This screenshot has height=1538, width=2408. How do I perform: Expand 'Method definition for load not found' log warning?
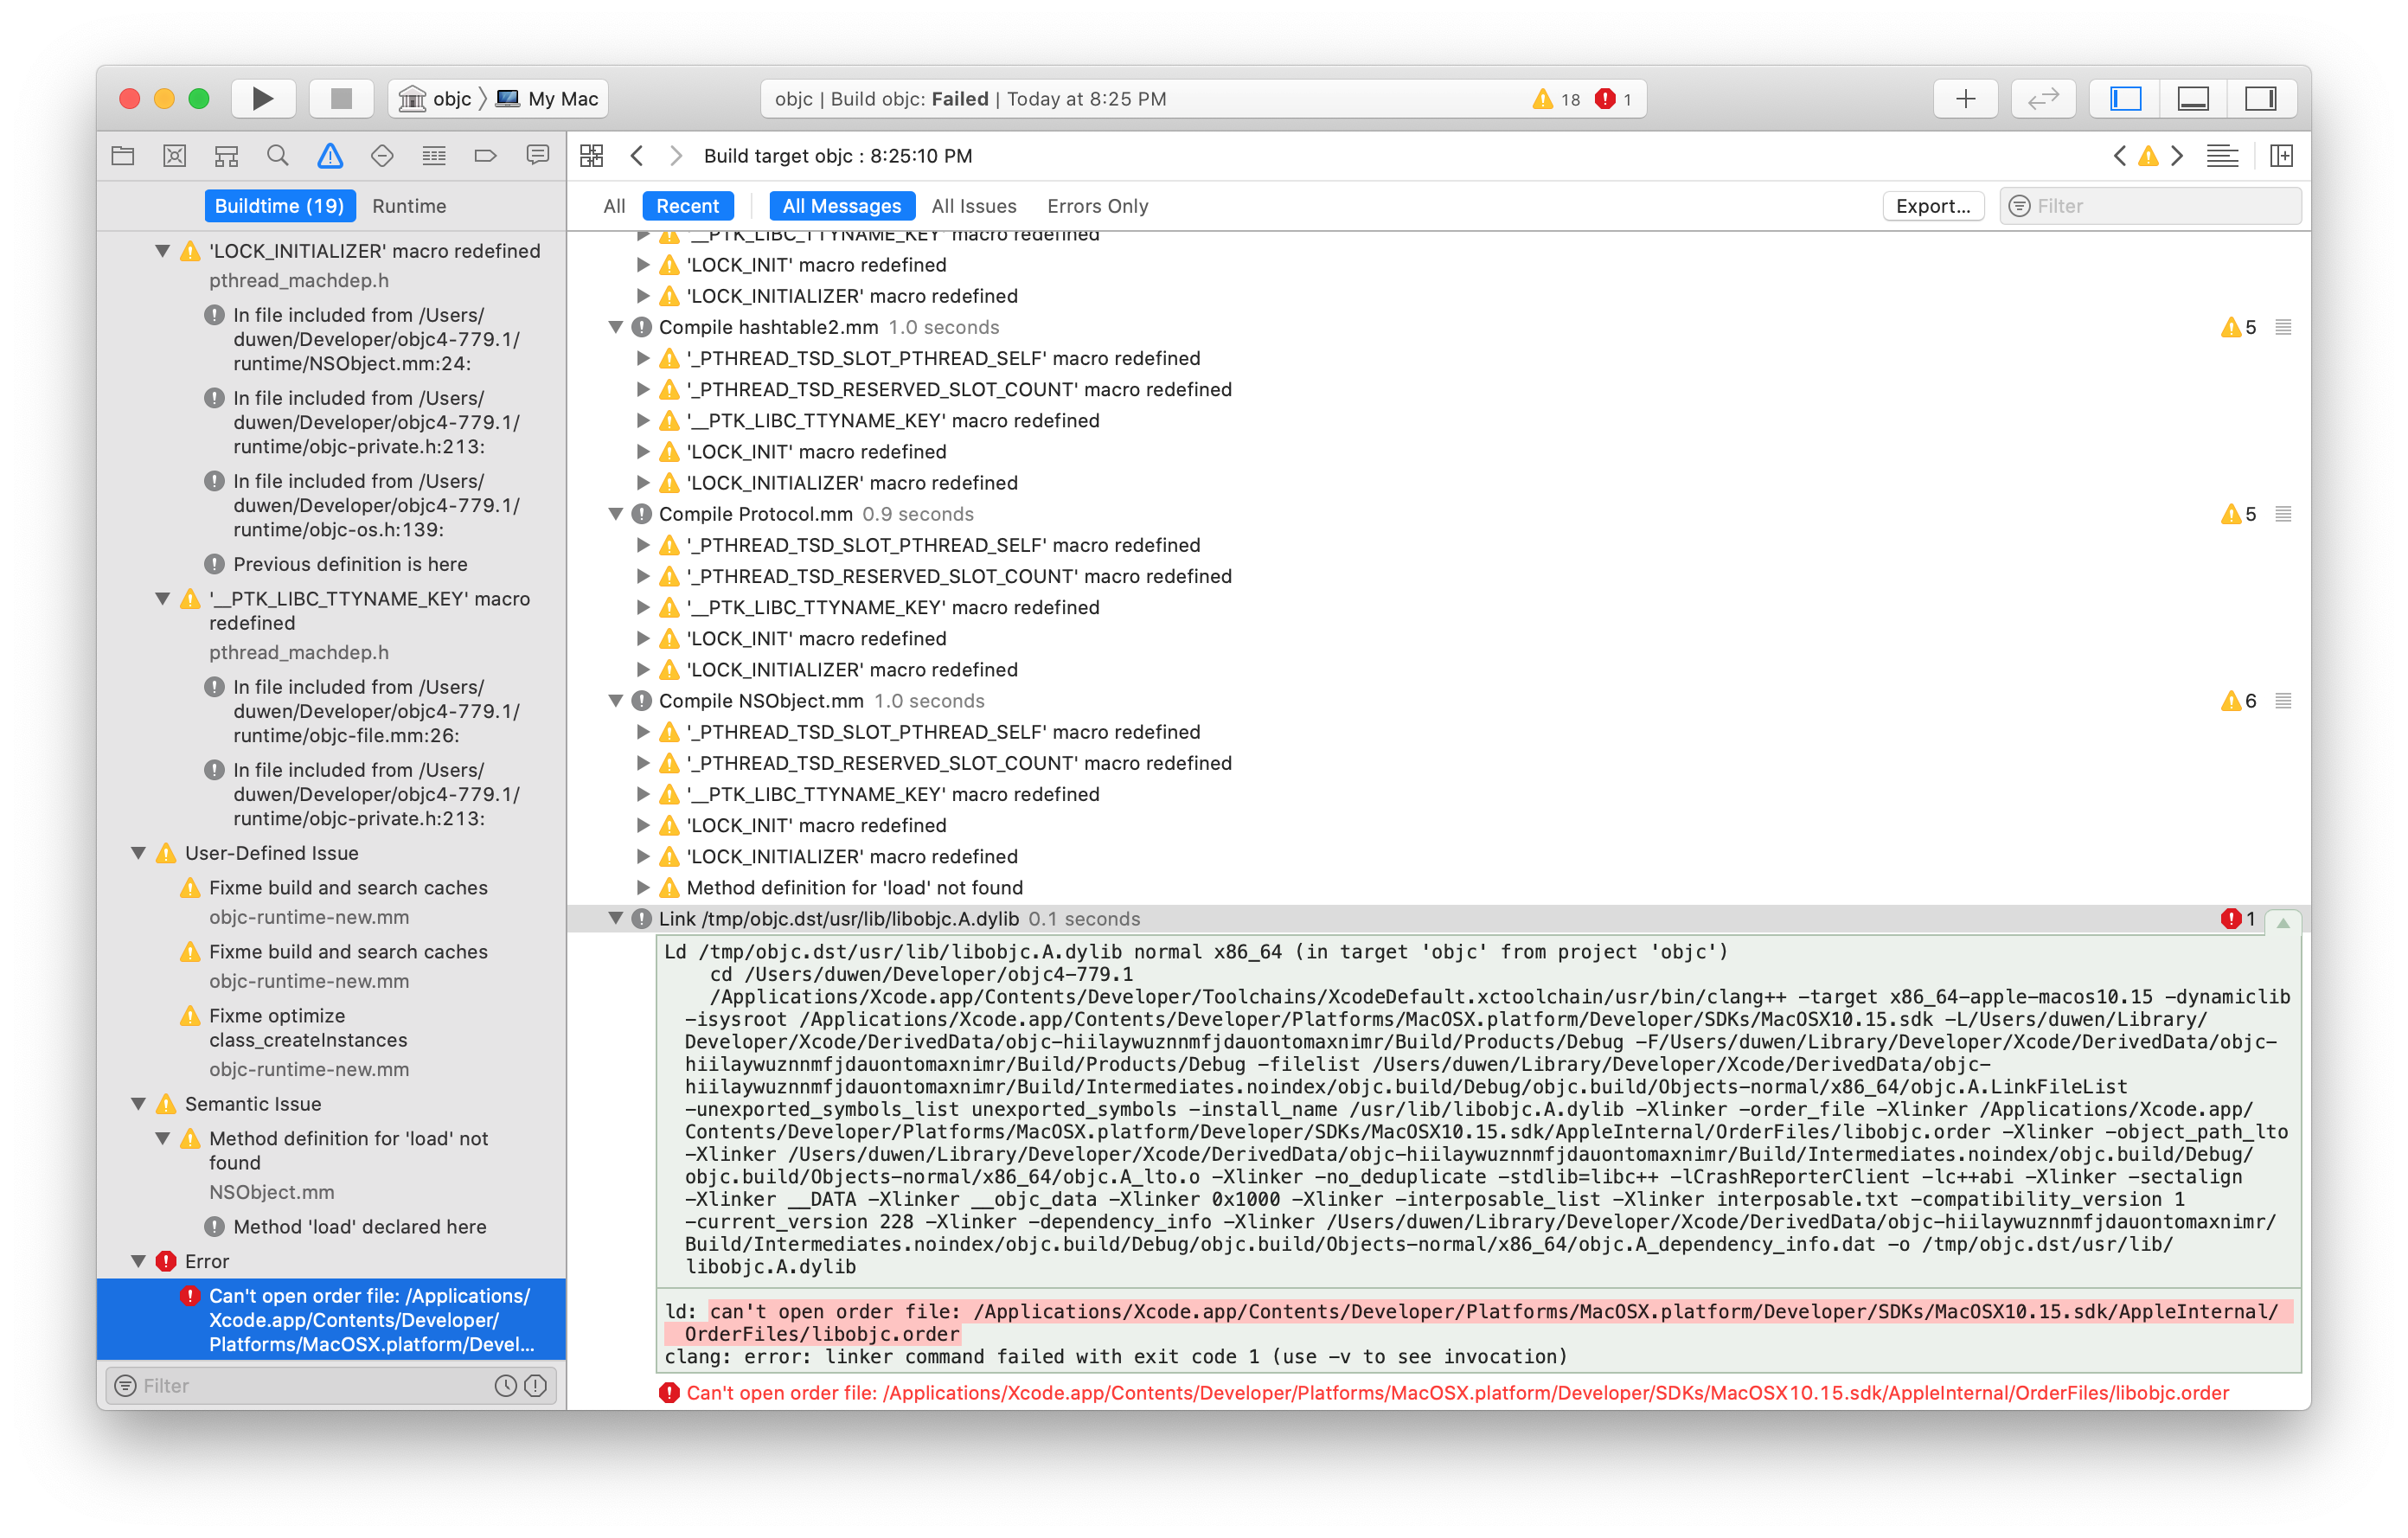[x=644, y=887]
